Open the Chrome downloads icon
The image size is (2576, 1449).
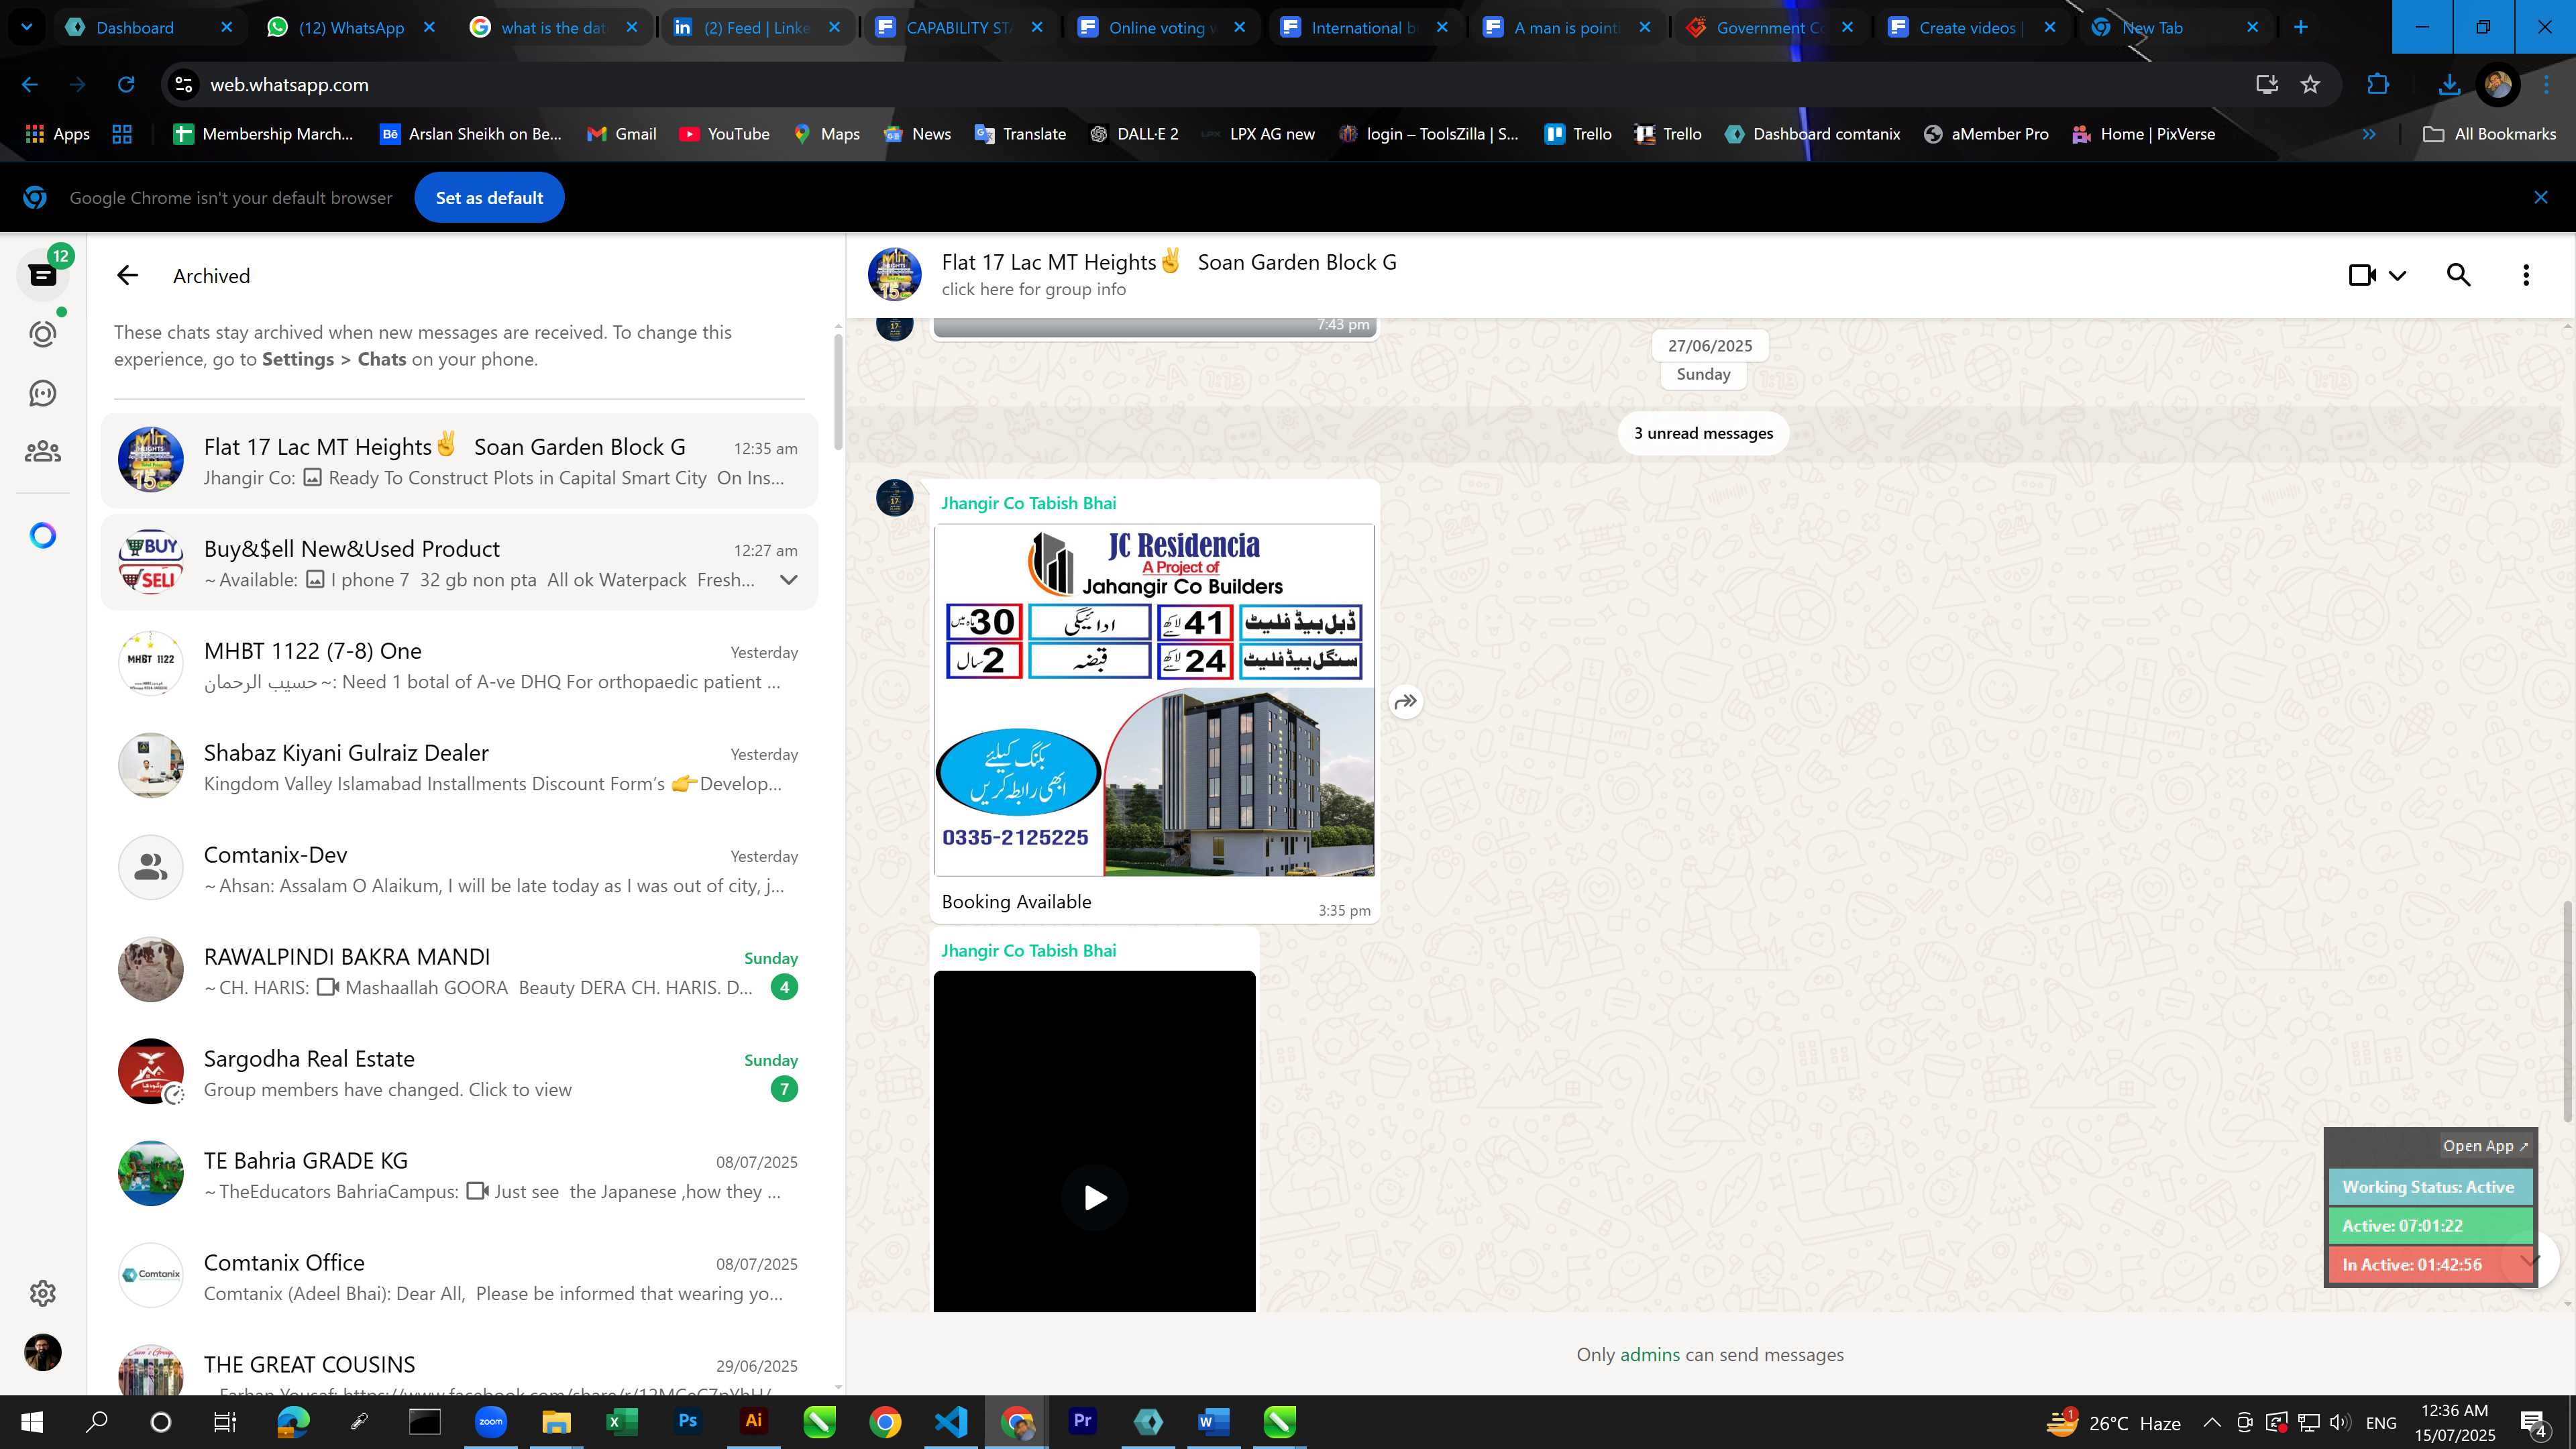pyautogui.click(x=2449, y=85)
